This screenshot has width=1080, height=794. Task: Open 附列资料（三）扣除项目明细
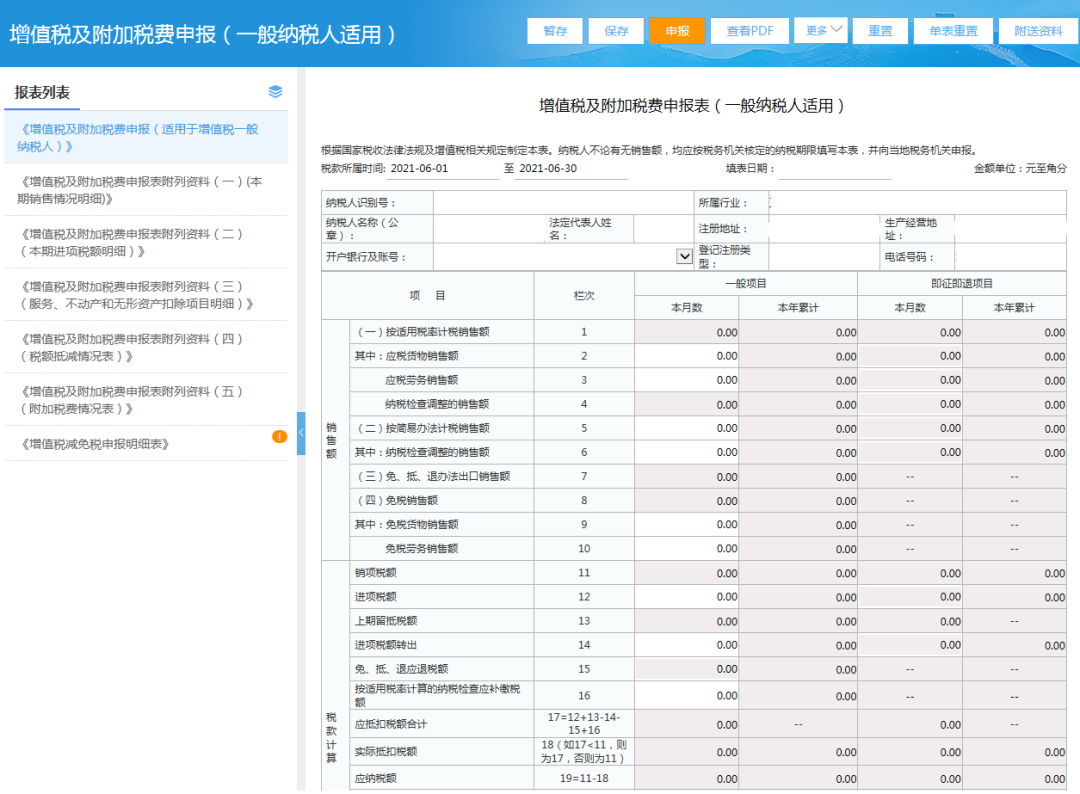click(x=146, y=295)
